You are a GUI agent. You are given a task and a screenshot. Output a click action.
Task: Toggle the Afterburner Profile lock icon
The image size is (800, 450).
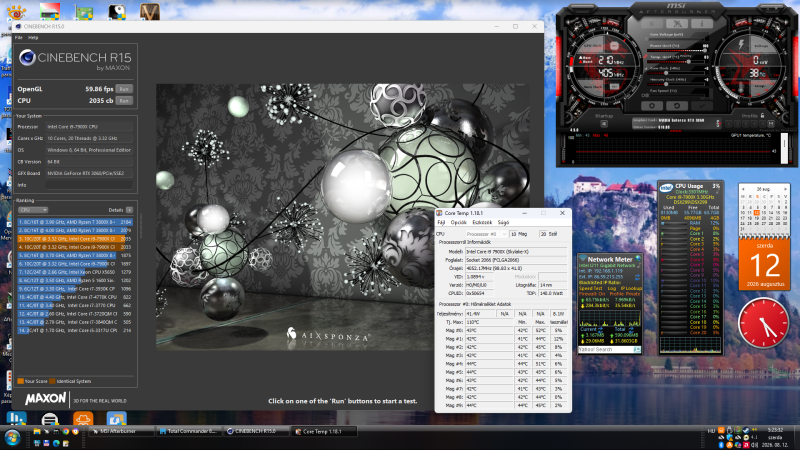[762, 115]
